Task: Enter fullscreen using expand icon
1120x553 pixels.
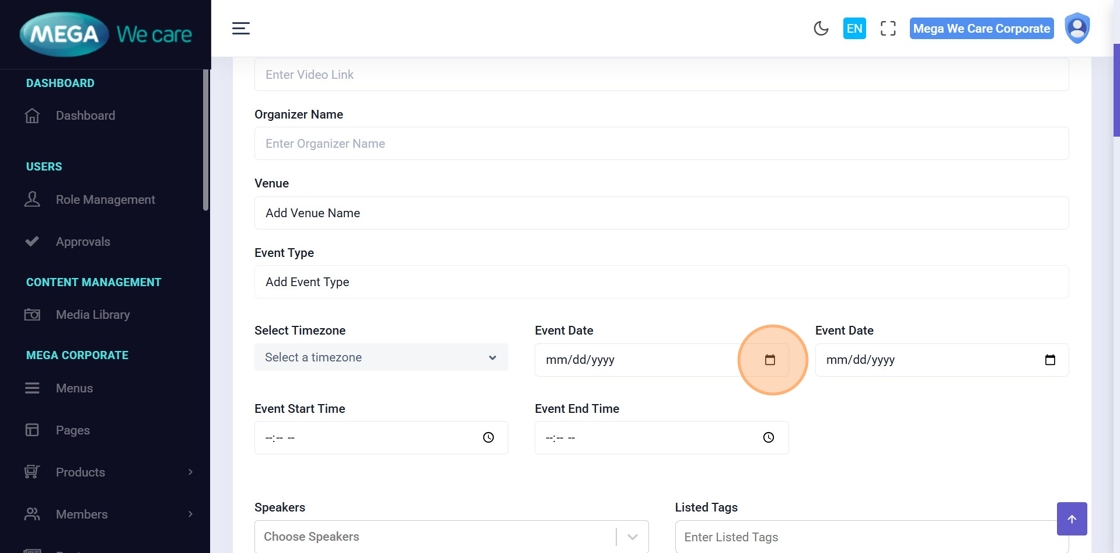Action: coord(888,29)
